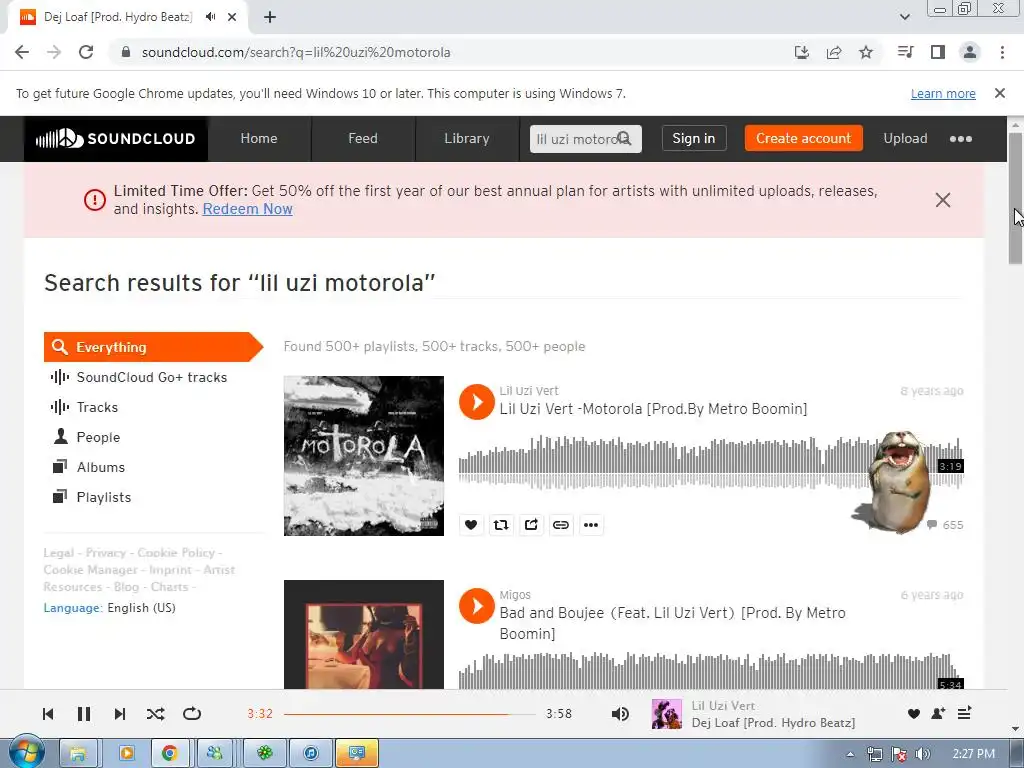This screenshot has height=768, width=1024.
Task: Mute the player volume
Action: [x=620, y=714]
